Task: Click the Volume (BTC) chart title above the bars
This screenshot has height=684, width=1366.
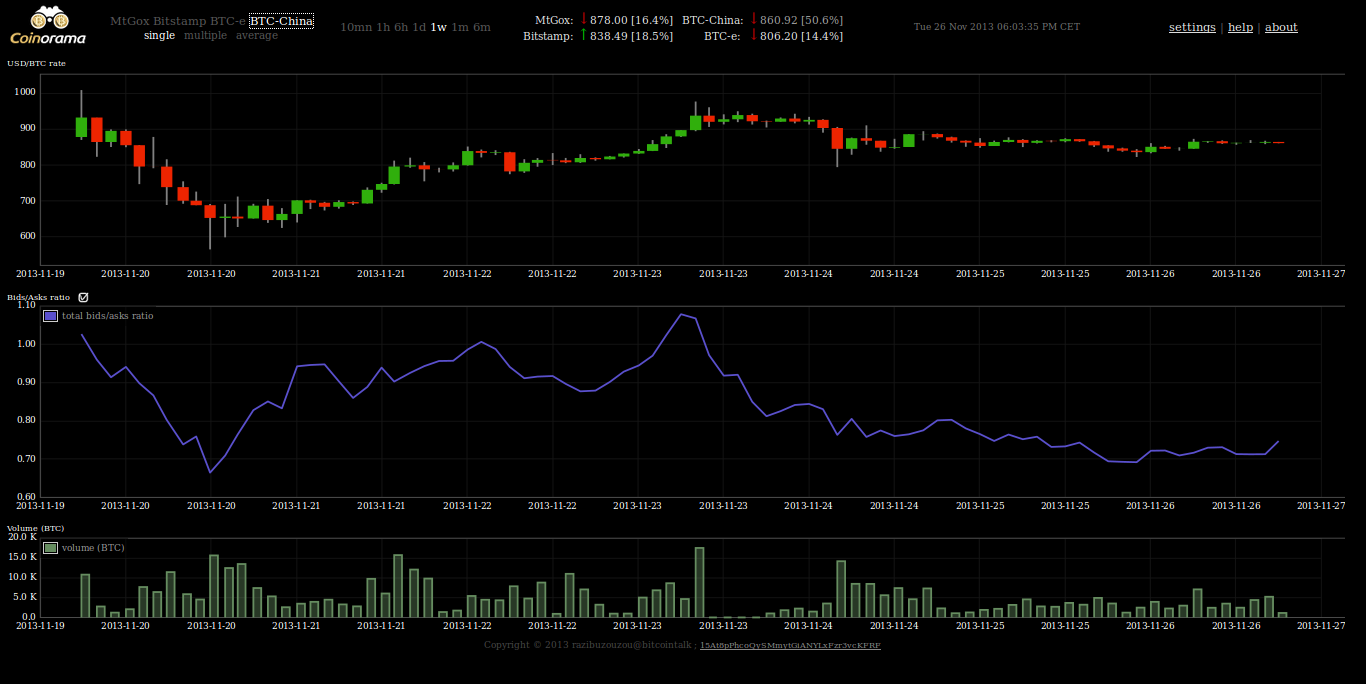Action: click(36, 527)
